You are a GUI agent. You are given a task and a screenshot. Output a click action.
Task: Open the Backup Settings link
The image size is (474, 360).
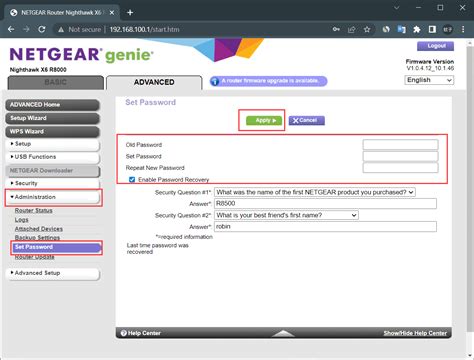pyautogui.click(x=37, y=238)
